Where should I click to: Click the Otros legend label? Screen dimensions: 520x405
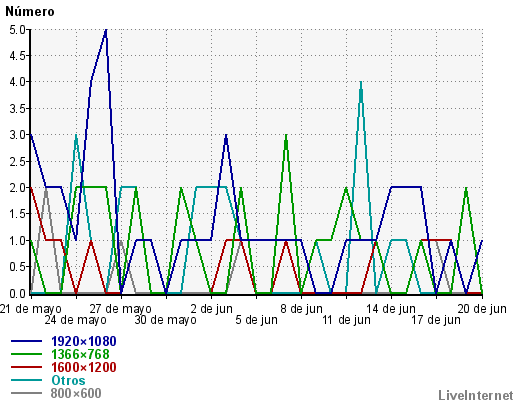pyautogui.click(x=68, y=380)
